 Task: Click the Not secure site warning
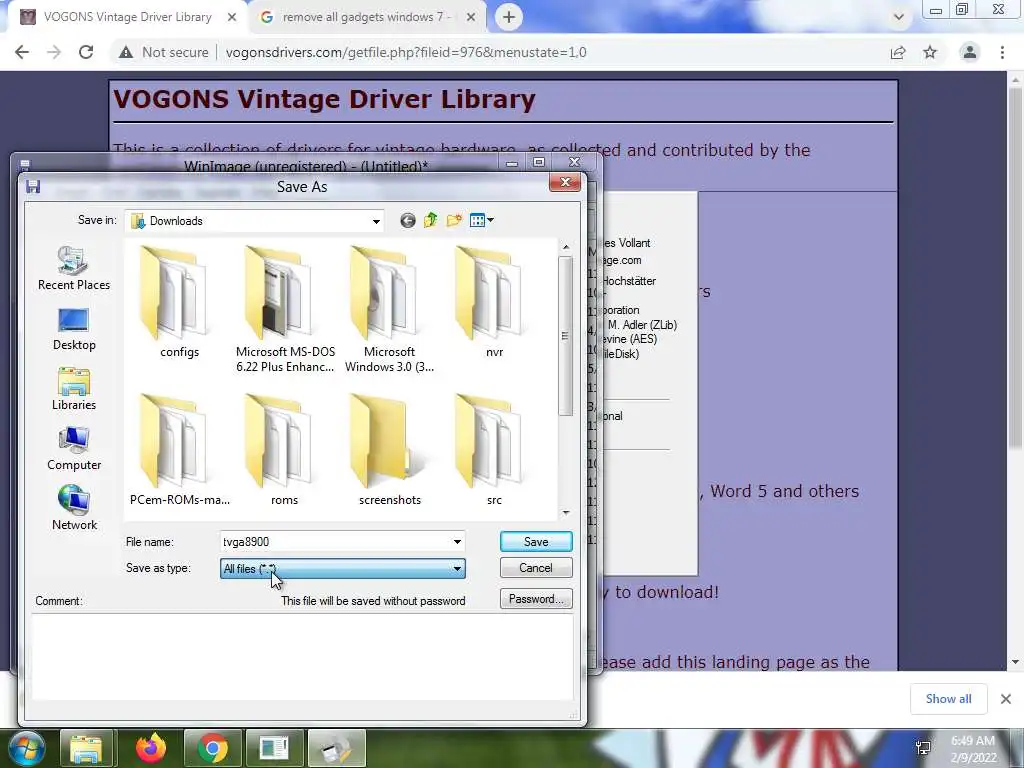click(164, 52)
